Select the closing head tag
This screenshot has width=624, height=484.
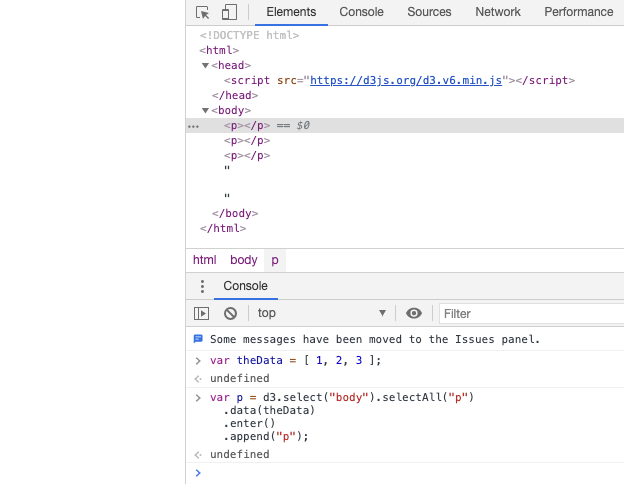click(235, 96)
